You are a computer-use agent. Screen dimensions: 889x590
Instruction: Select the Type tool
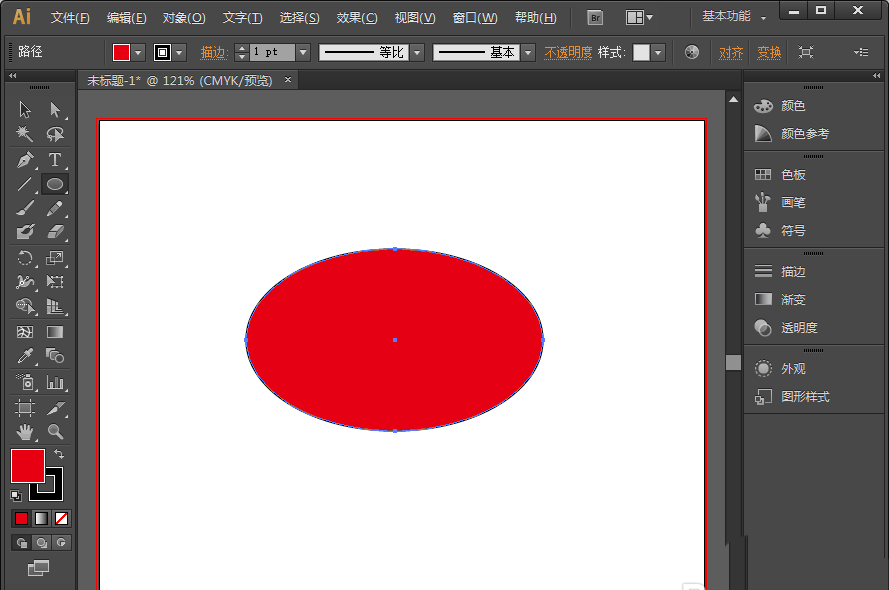pos(57,159)
